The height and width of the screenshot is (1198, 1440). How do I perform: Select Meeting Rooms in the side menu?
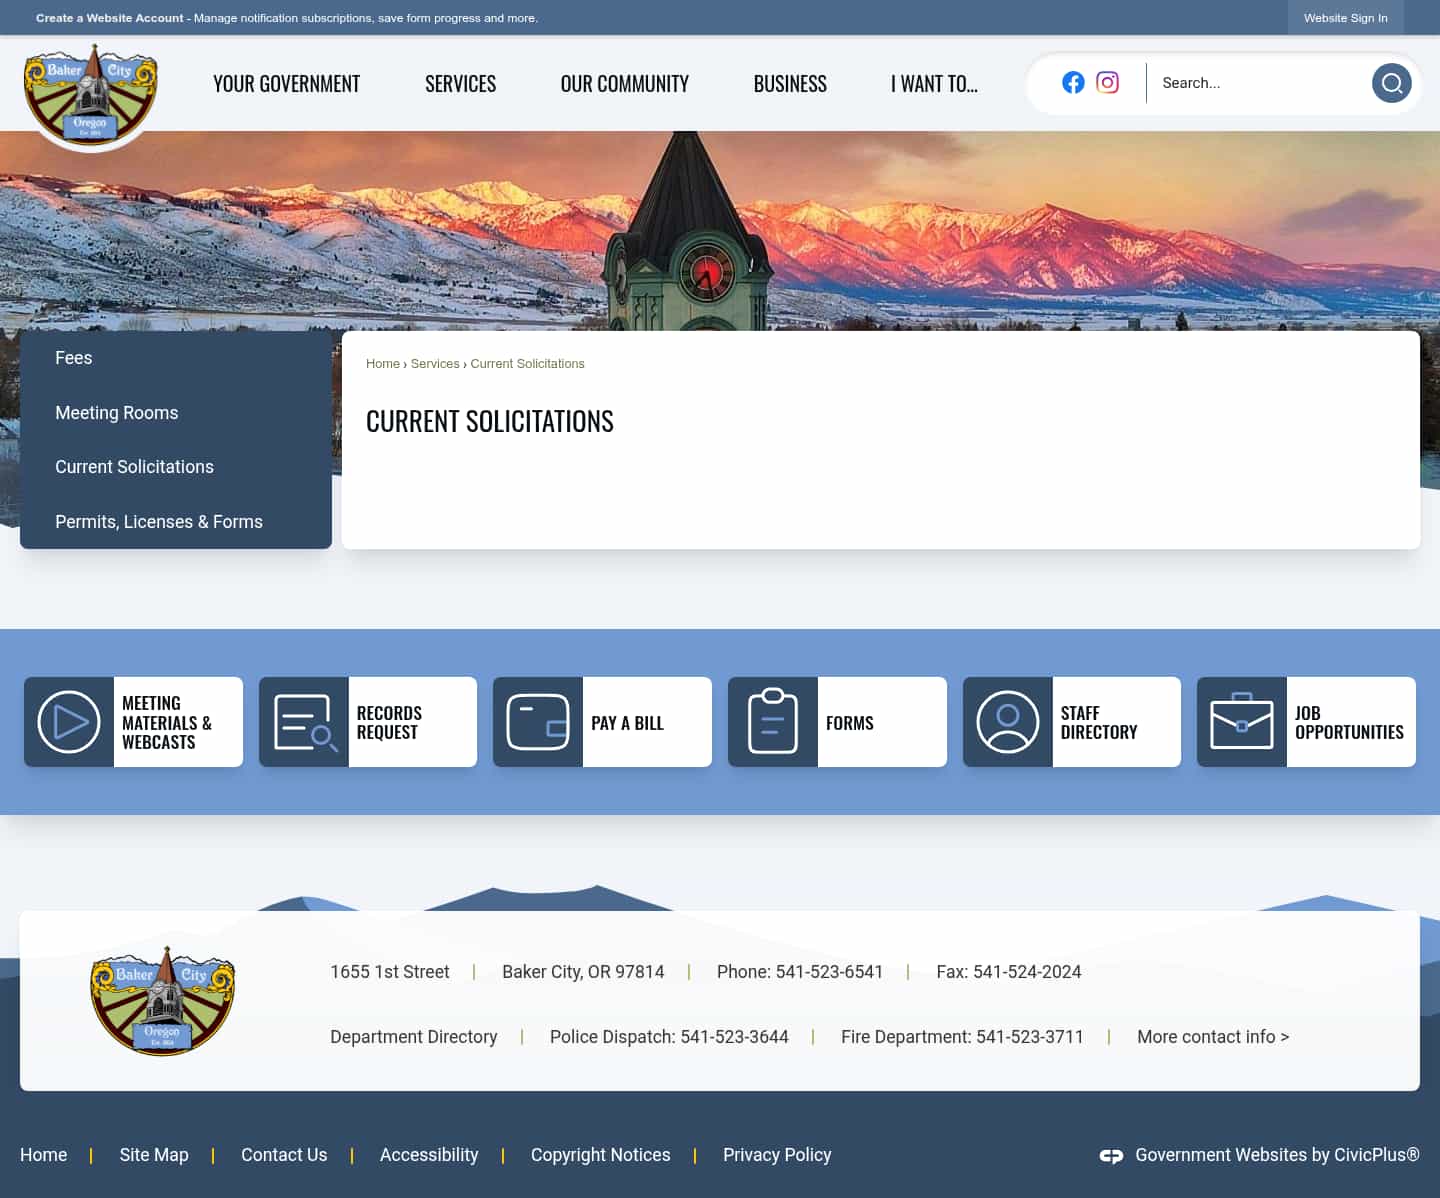[x=176, y=413]
